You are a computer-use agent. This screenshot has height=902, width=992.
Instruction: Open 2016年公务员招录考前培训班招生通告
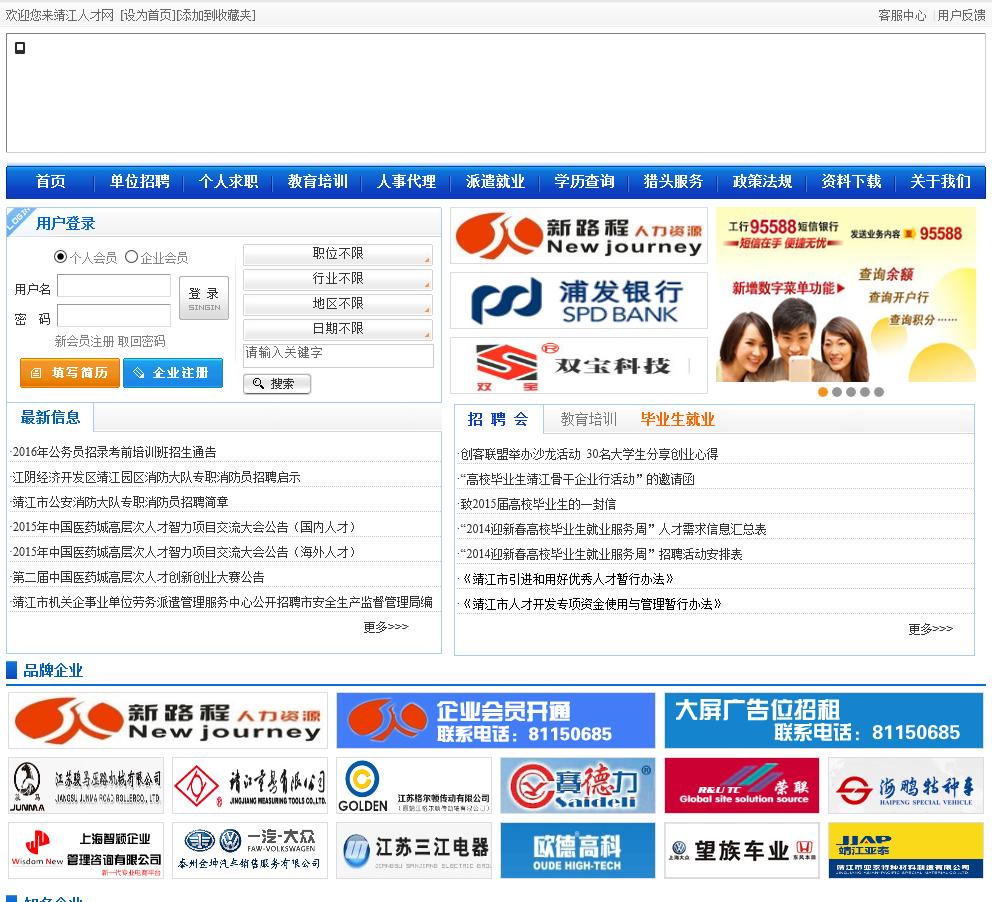115,452
